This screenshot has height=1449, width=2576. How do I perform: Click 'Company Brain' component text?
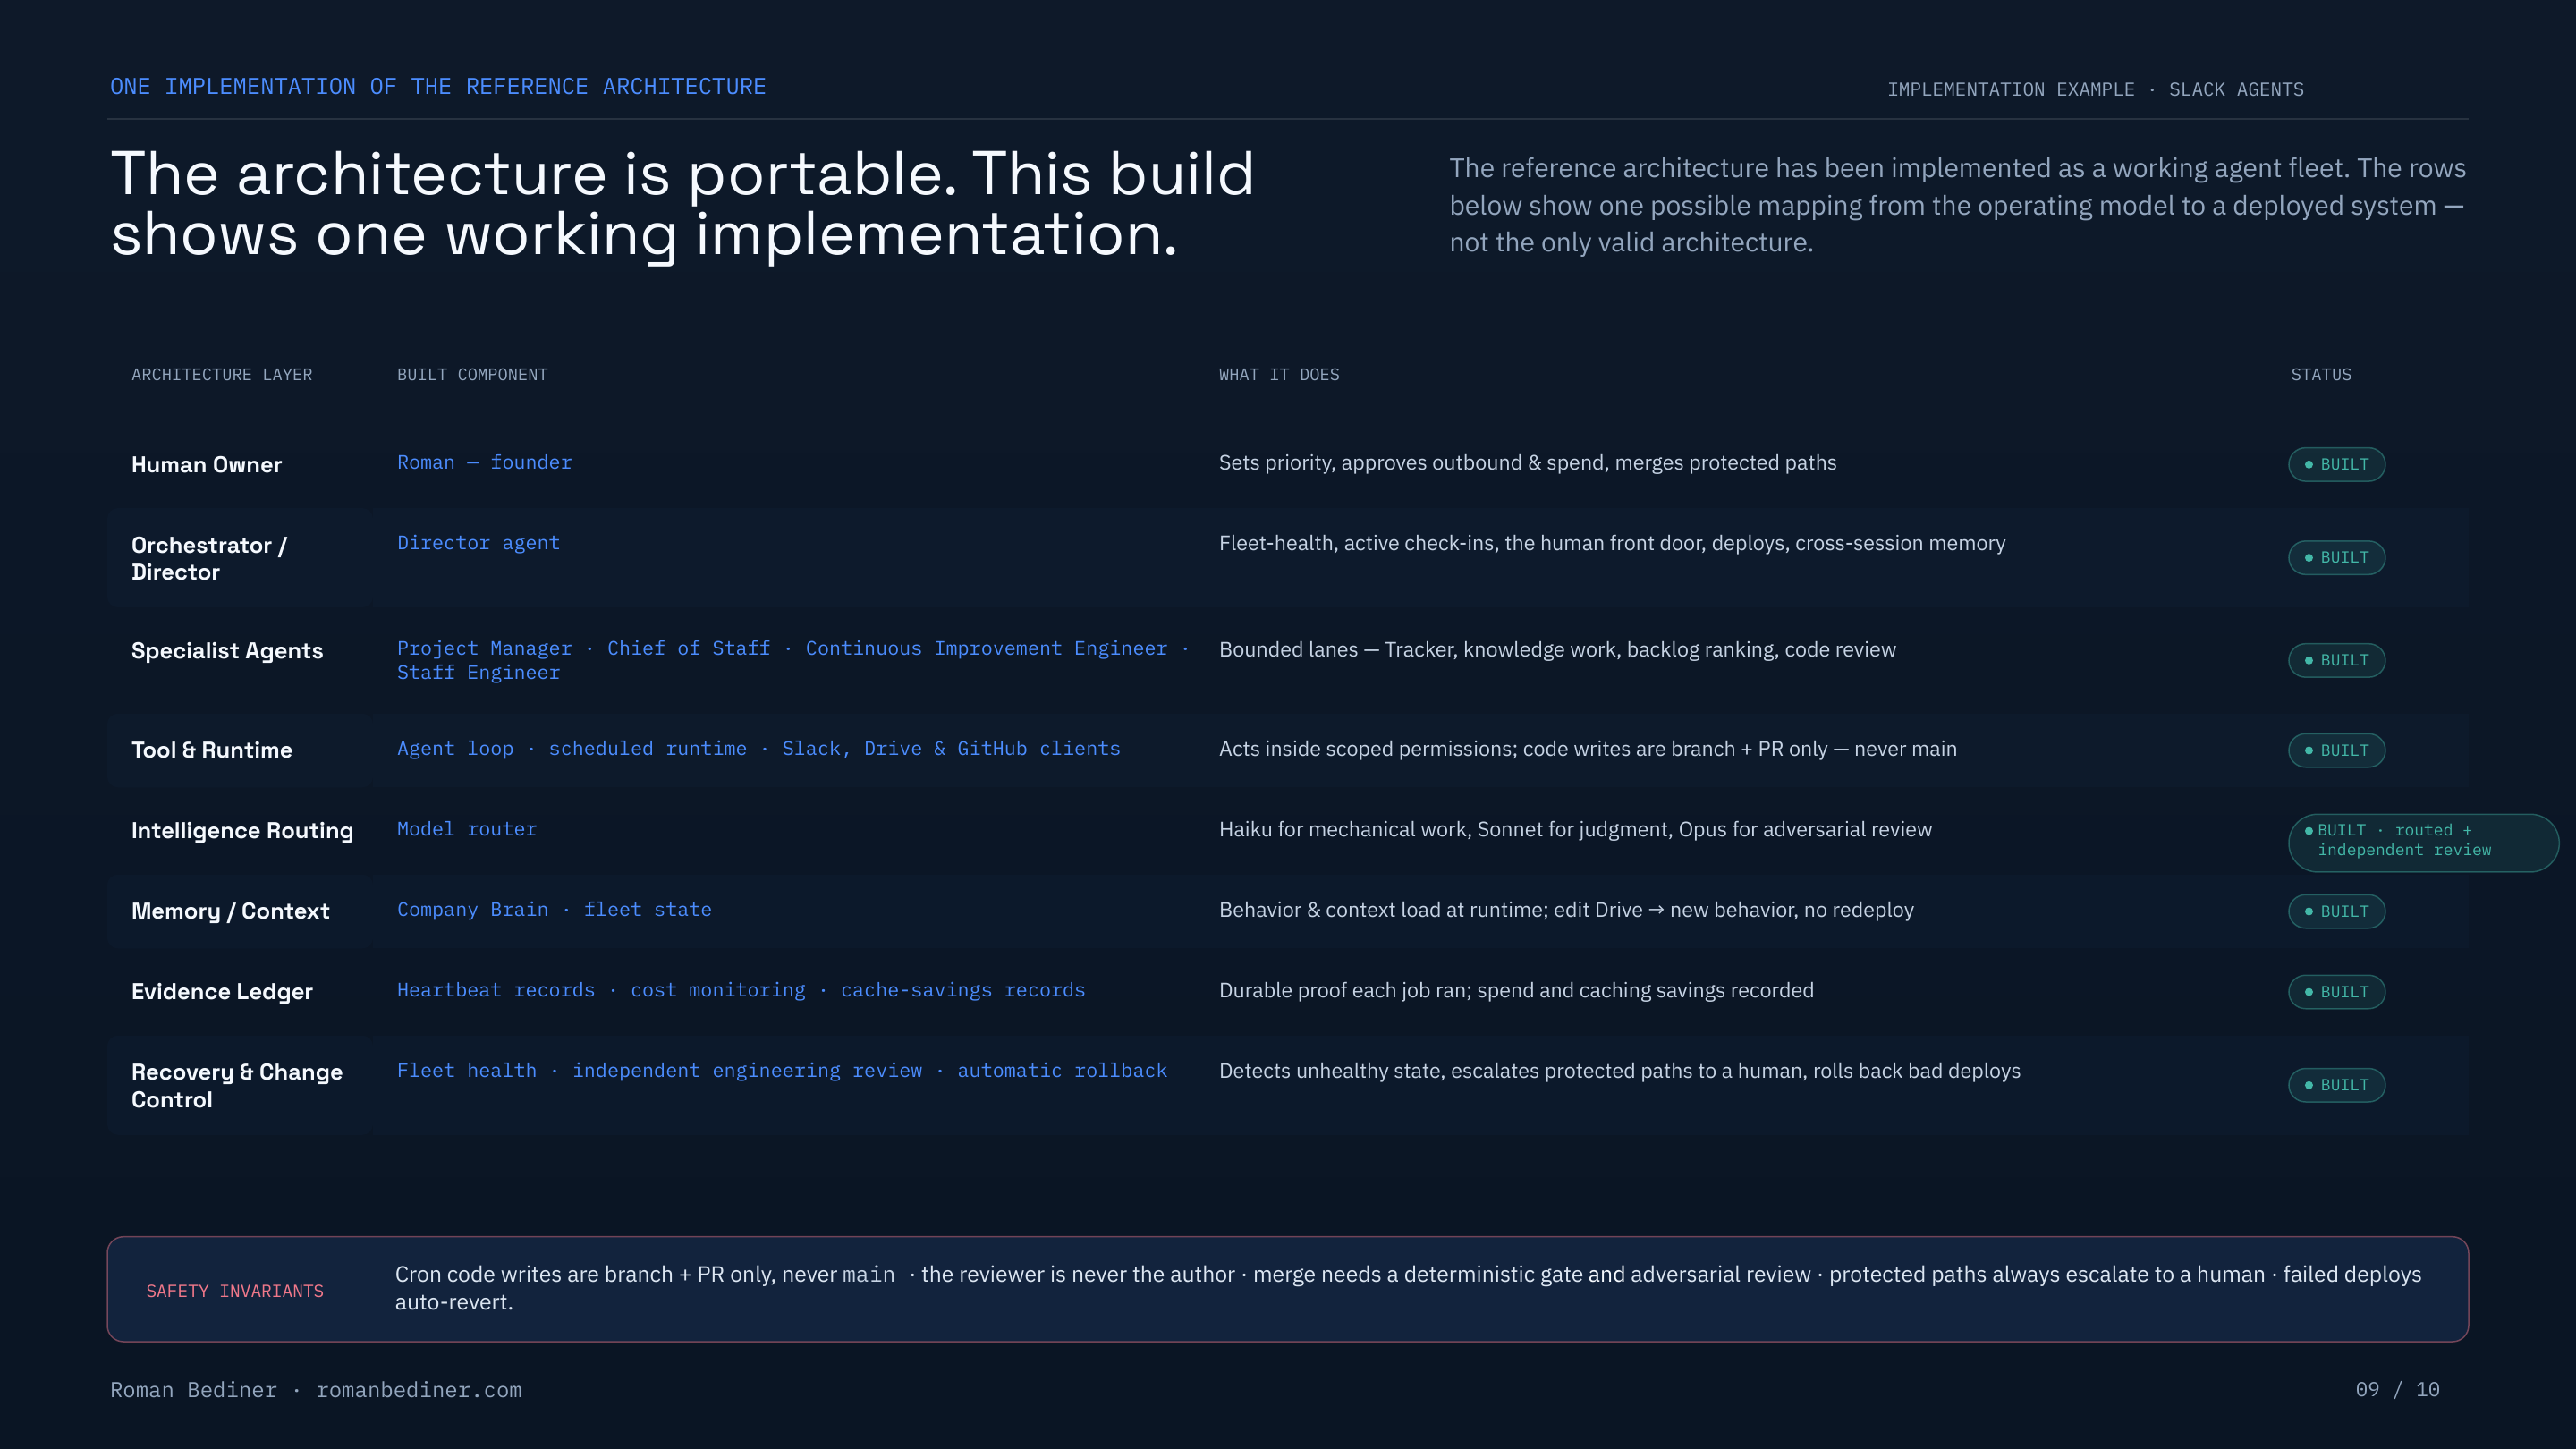tap(472, 909)
